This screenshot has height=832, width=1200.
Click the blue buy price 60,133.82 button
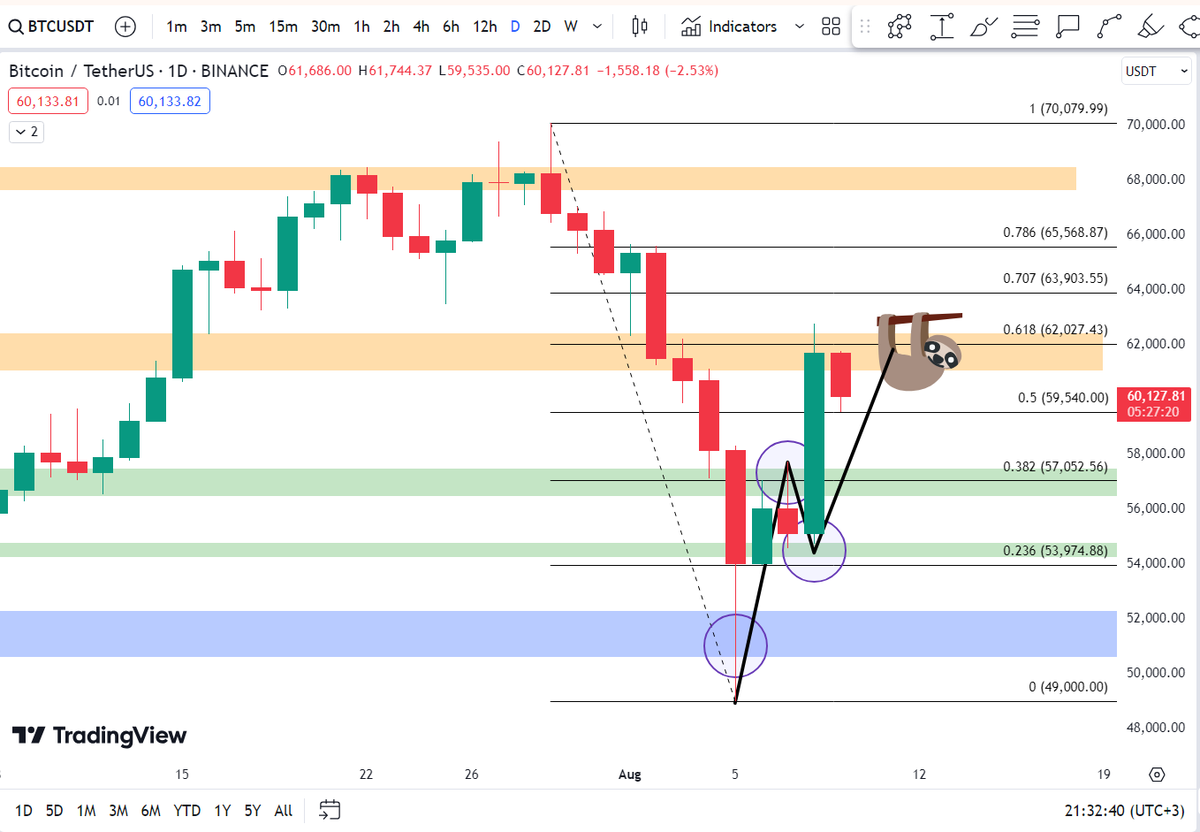click(170, 101)
